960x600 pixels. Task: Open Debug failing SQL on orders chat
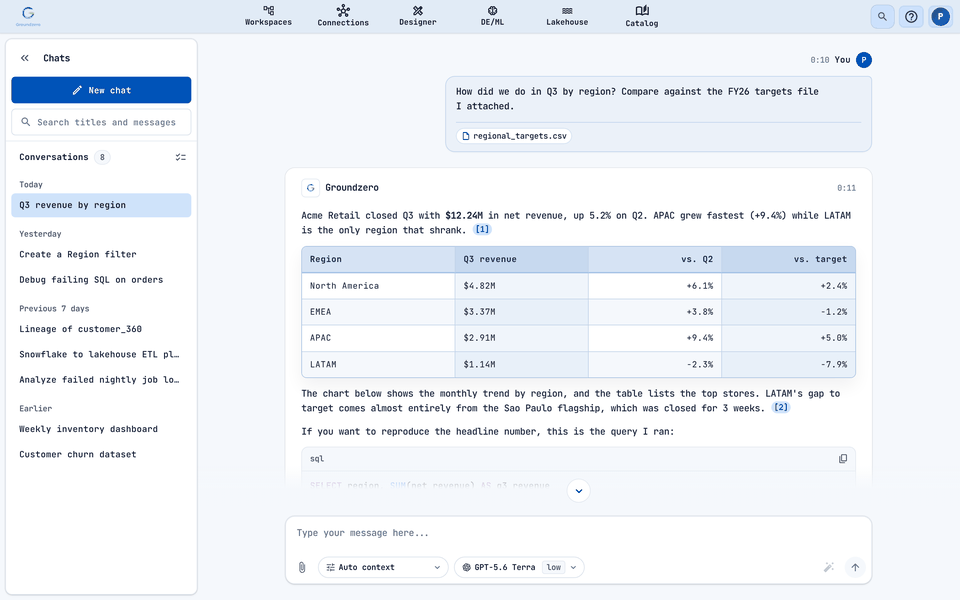101,280
